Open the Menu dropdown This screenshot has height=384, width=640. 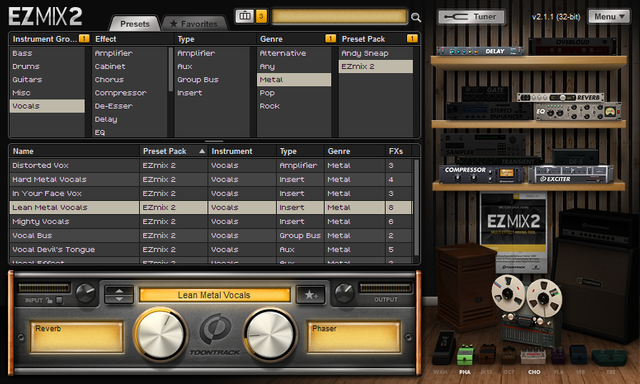609,17
